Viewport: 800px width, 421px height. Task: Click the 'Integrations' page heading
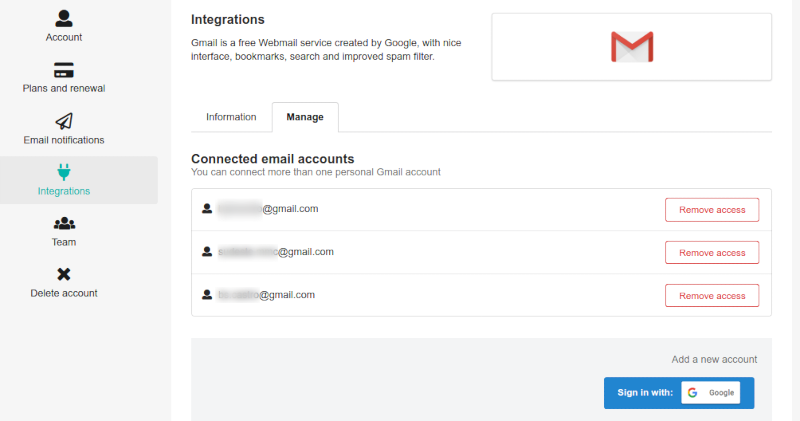228,19
